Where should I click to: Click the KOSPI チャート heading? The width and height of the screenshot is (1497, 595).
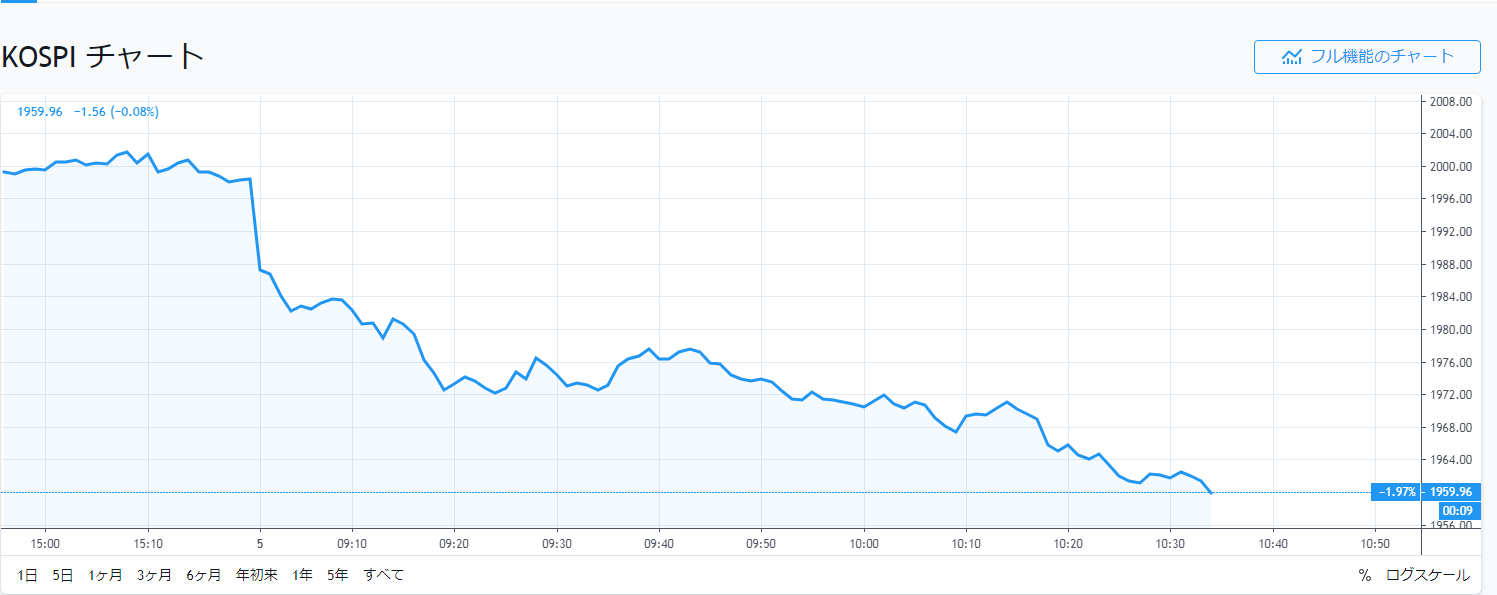coord(103,56)
